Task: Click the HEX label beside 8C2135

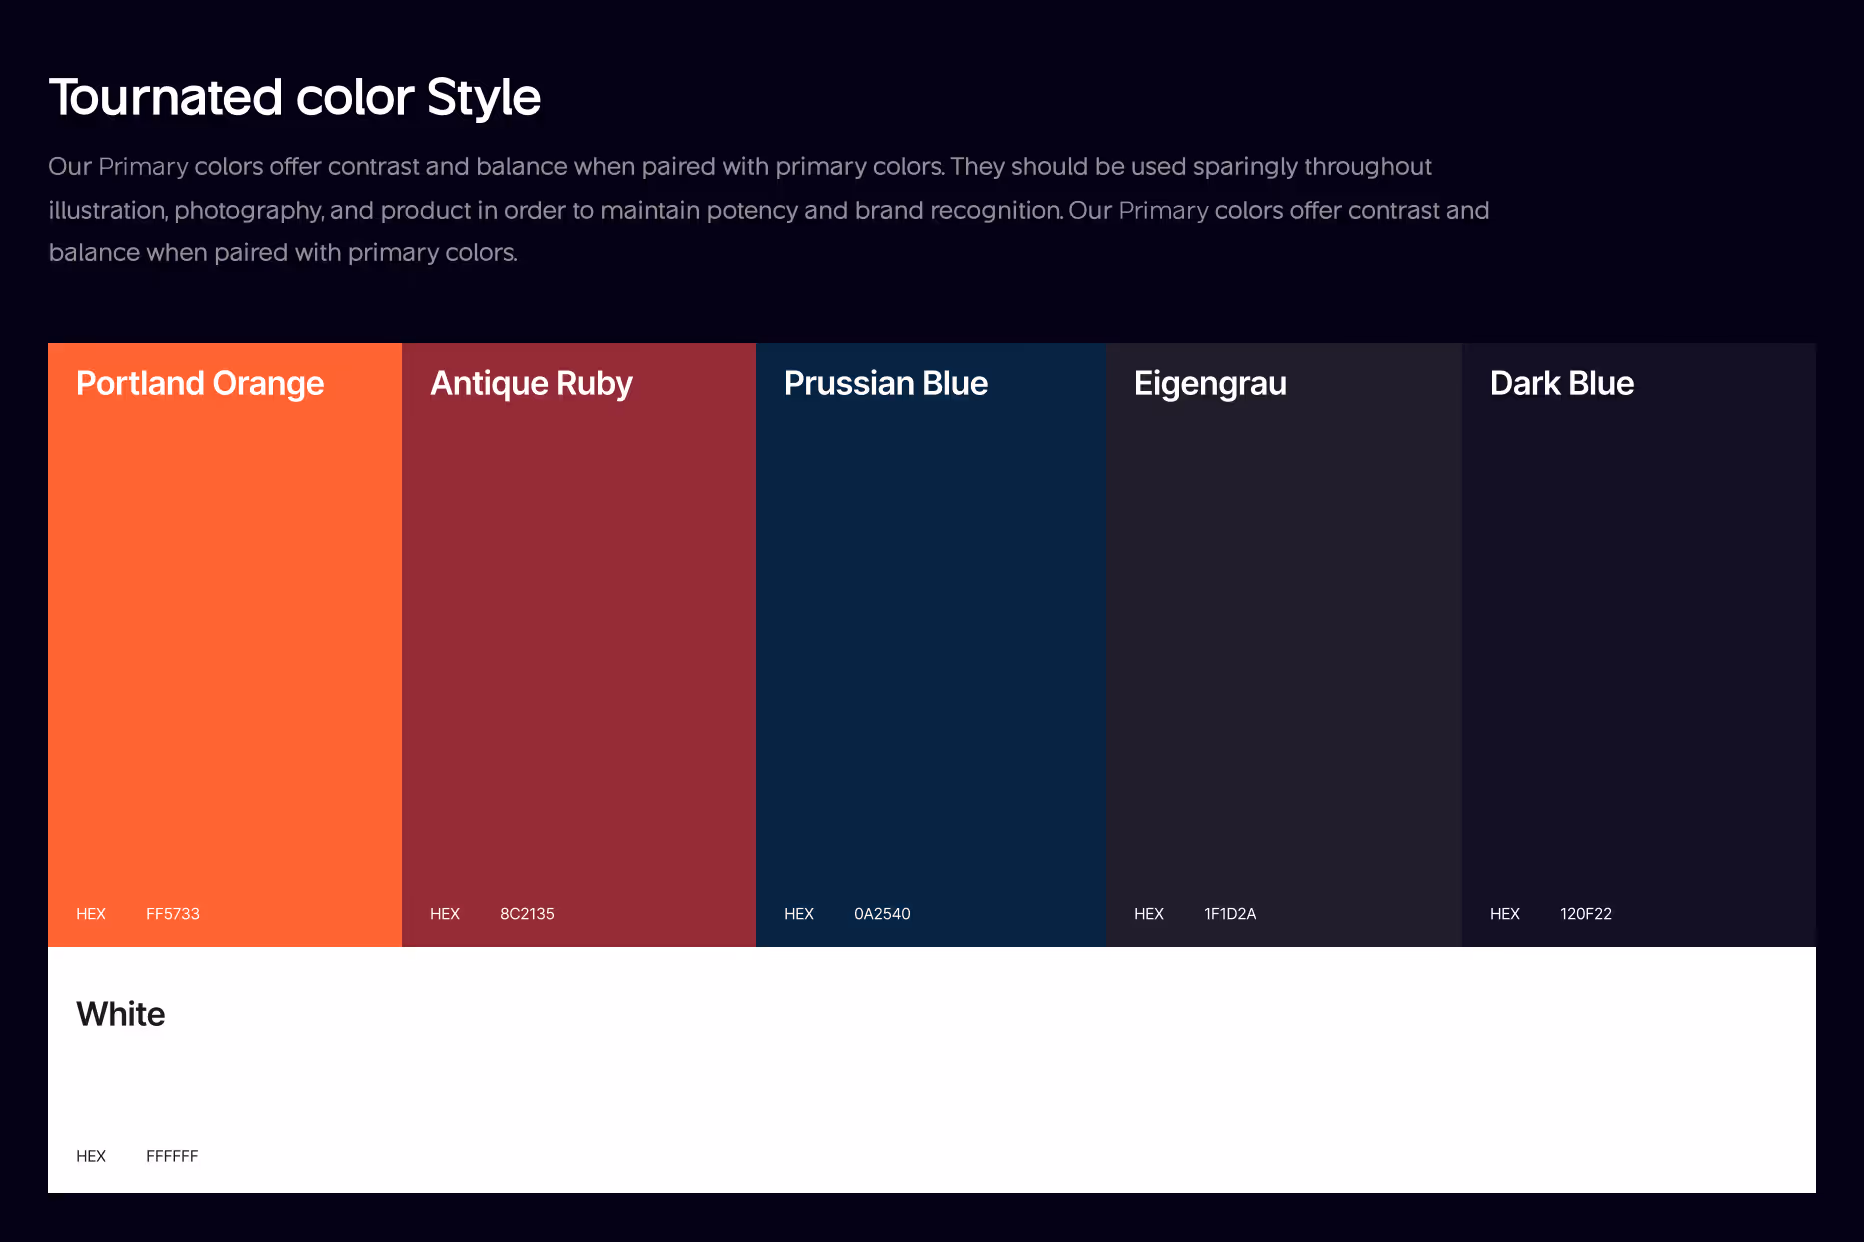Action: point(445,914)
